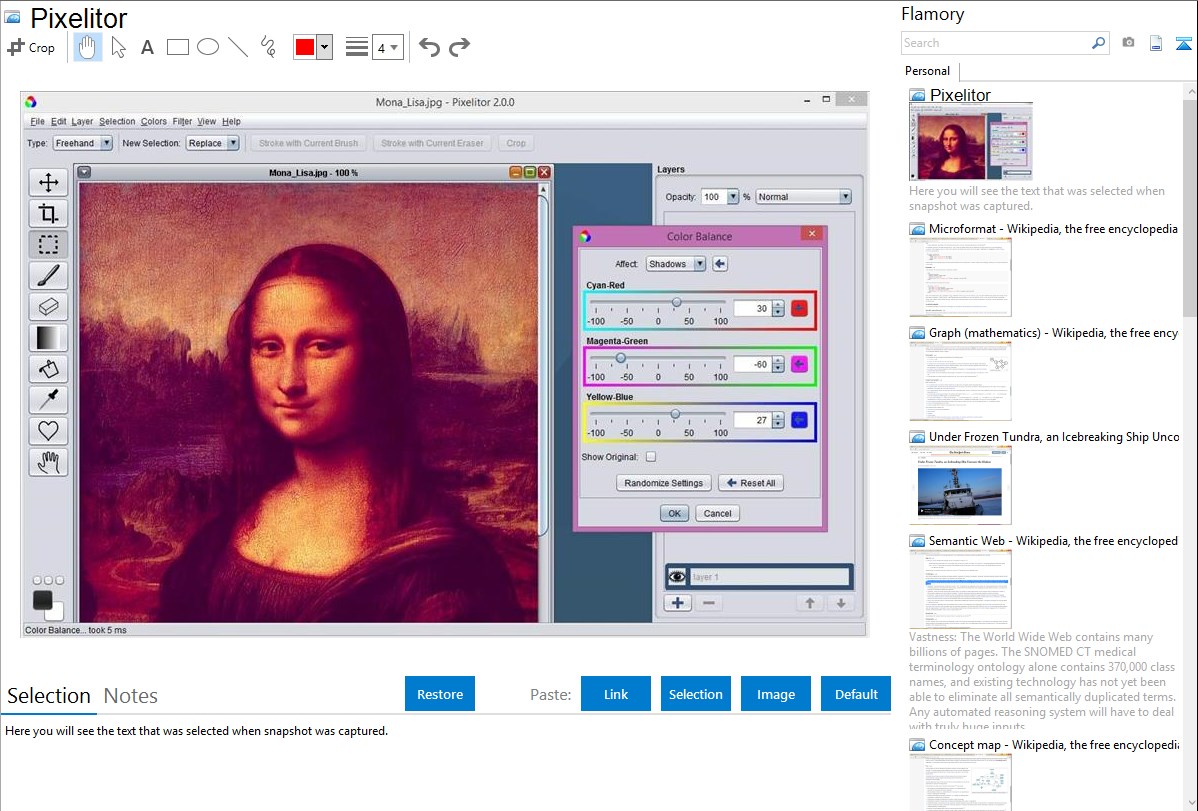Image resolution: width=1198 pixels, height=811 pixels.
Task: Open New Selection Replace dropdown
Action: point(212,143)
